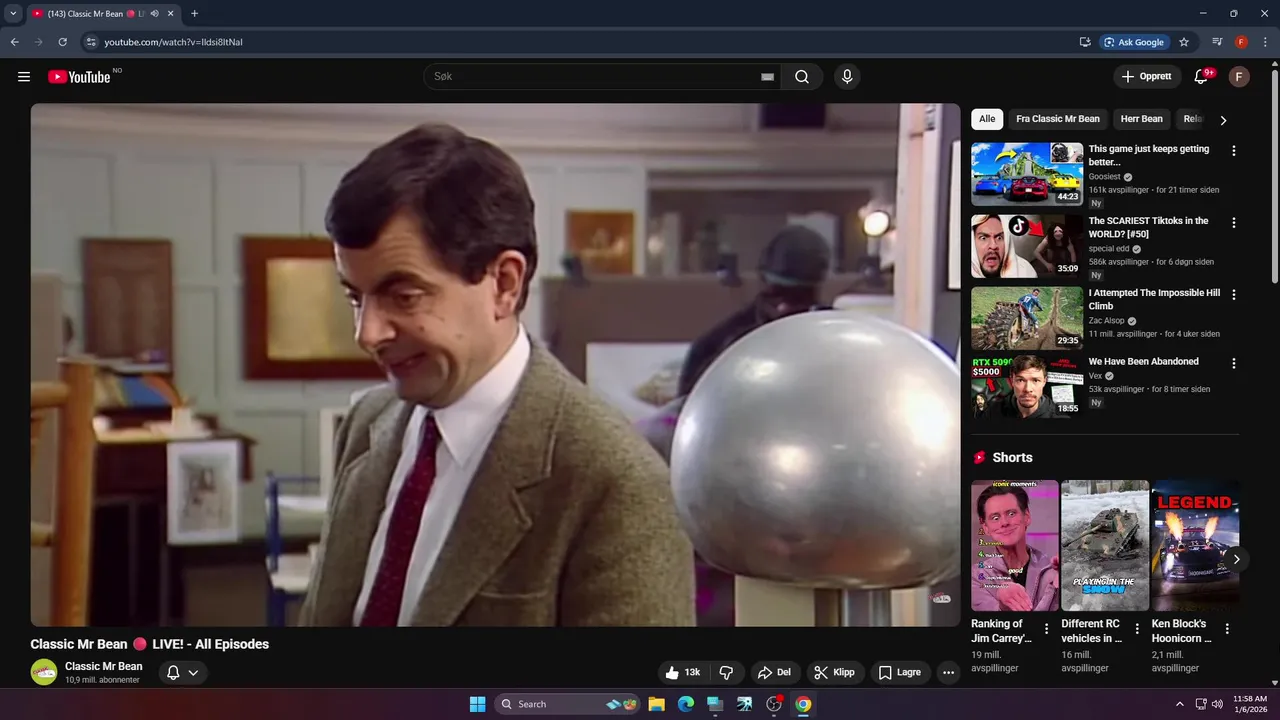Open options for Different RC vehicles short

point(1137,629)
